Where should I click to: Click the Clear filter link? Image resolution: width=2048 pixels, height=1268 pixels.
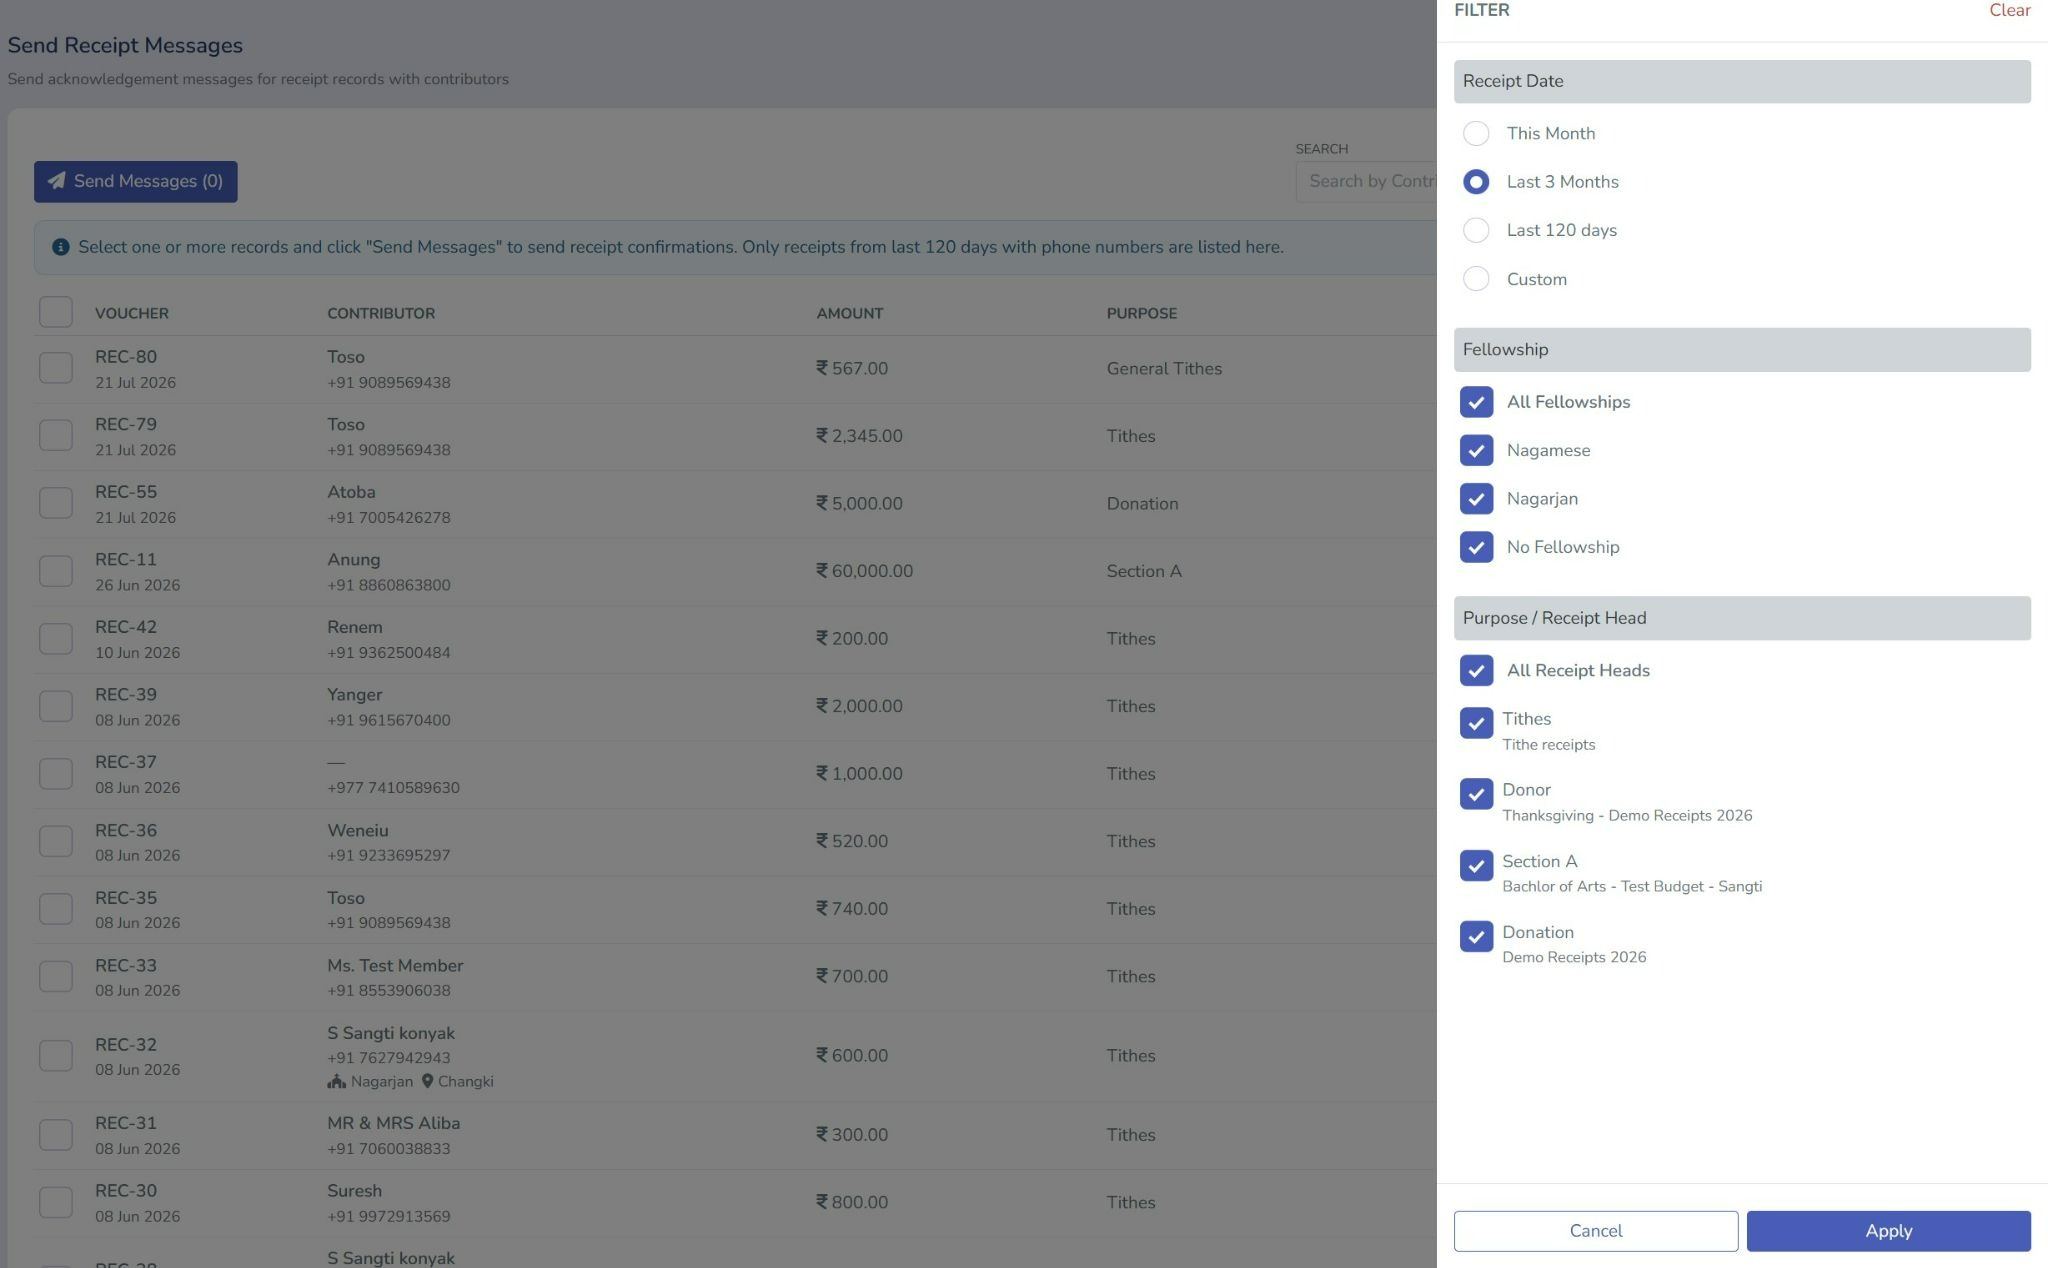coord(2009,10)
